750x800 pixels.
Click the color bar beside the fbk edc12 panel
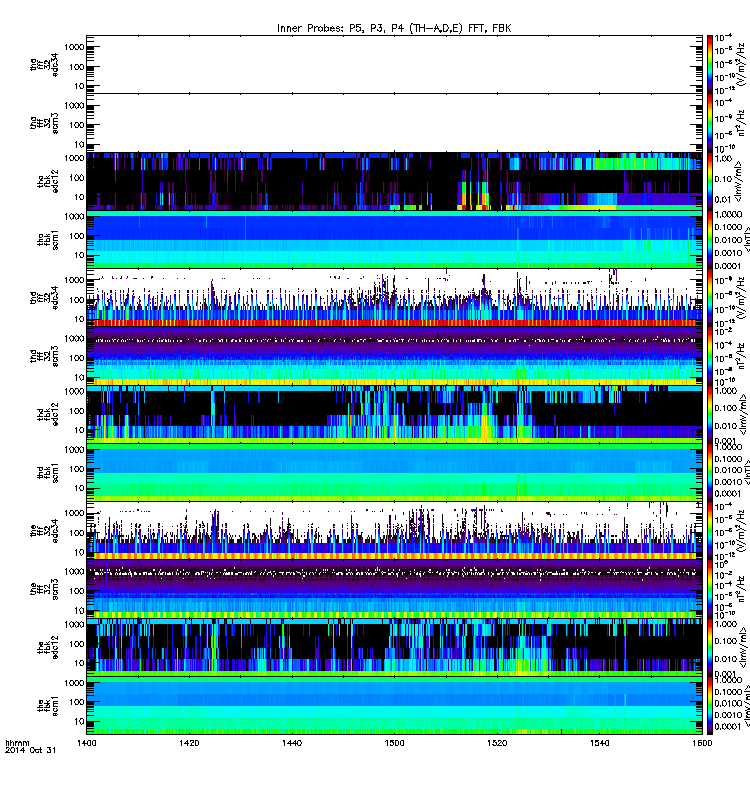coord(710,648)
